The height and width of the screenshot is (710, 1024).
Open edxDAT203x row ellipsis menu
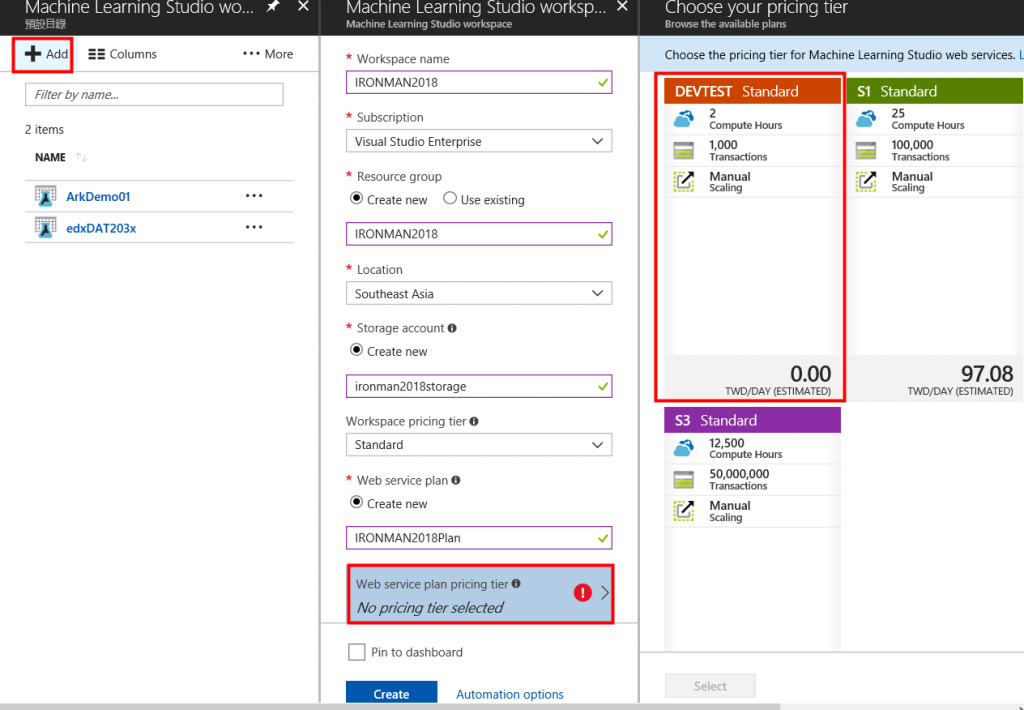pos(254,227)
